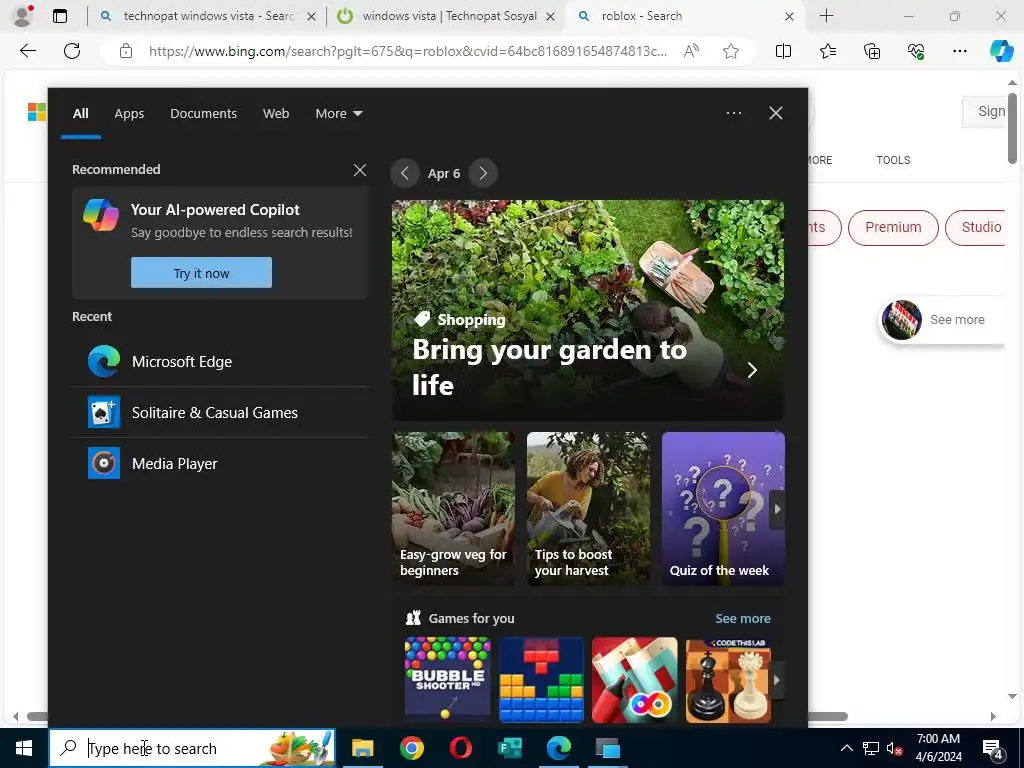Screen dimensions: 1024x768
Task: Open the notification center icon
Action: [x=993, y=749]
